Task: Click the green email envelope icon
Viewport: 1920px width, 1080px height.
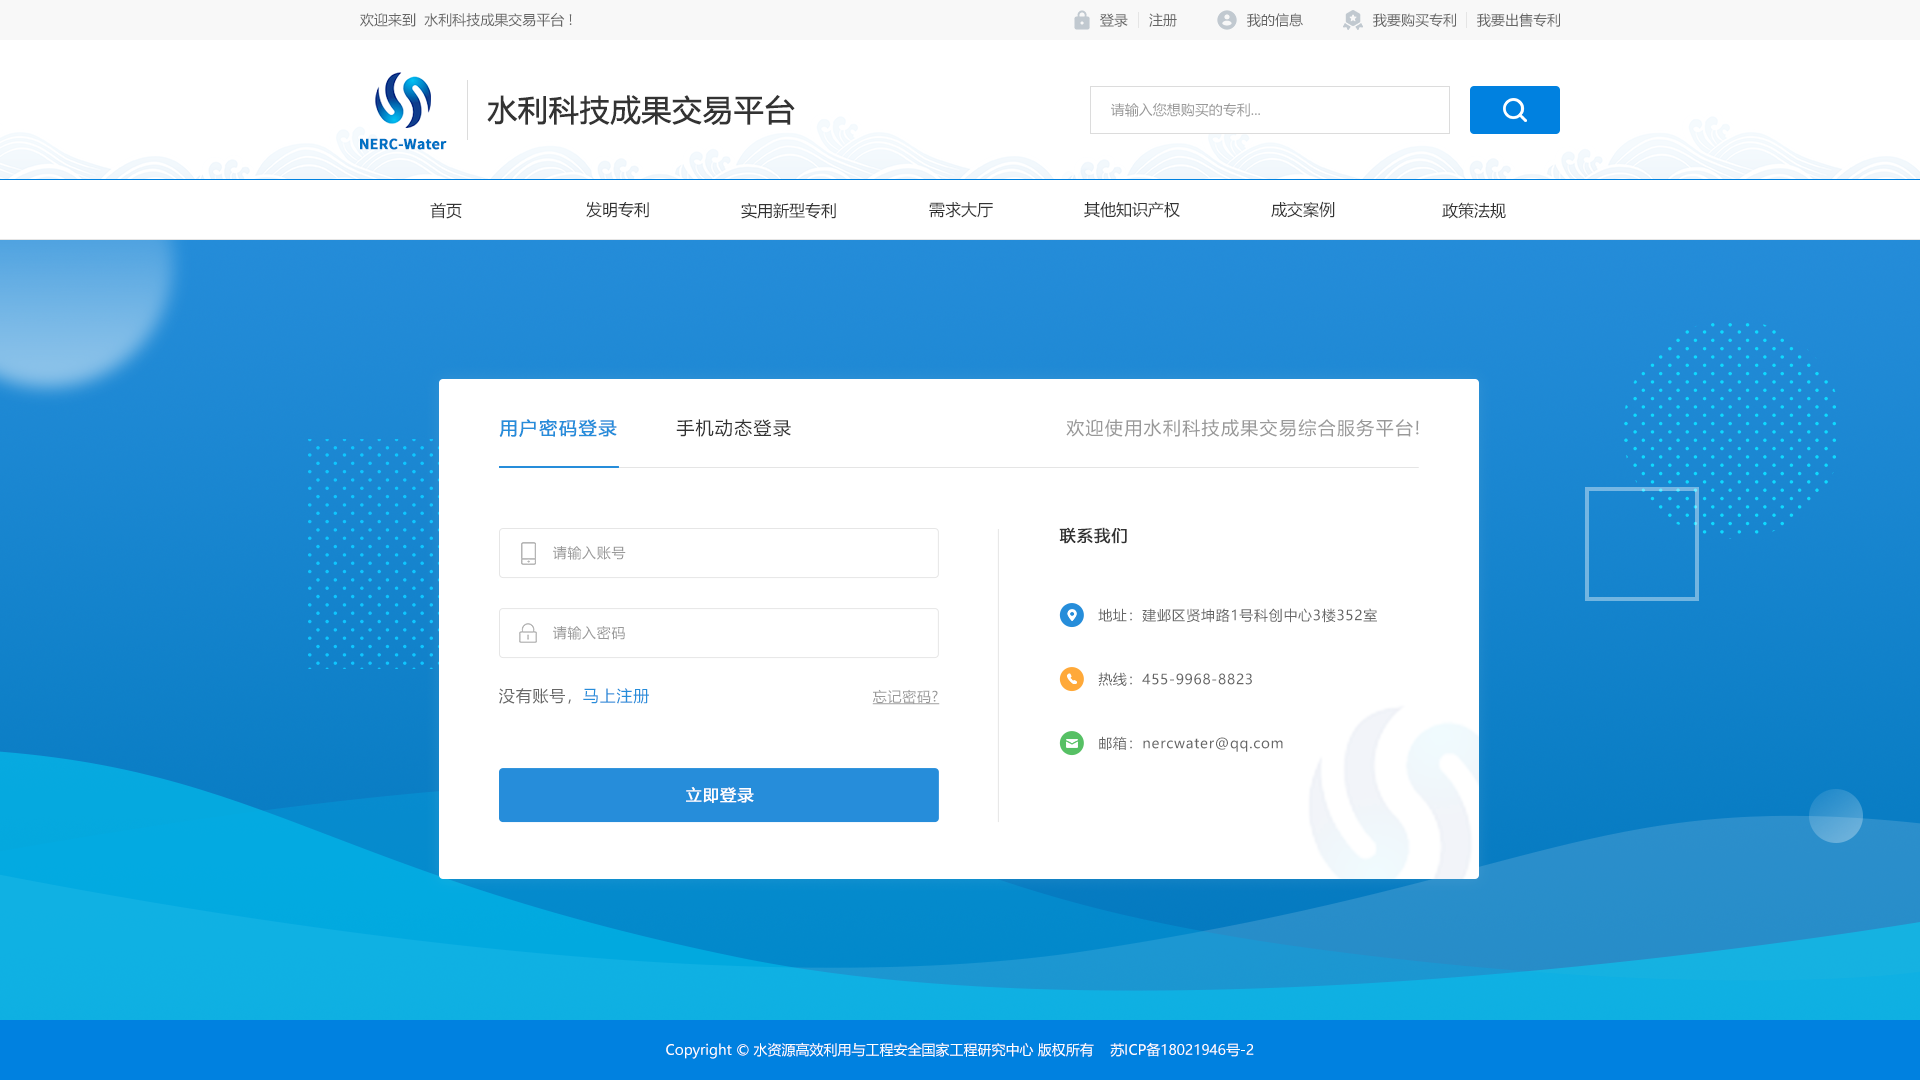Action: tap(1072, 743)
